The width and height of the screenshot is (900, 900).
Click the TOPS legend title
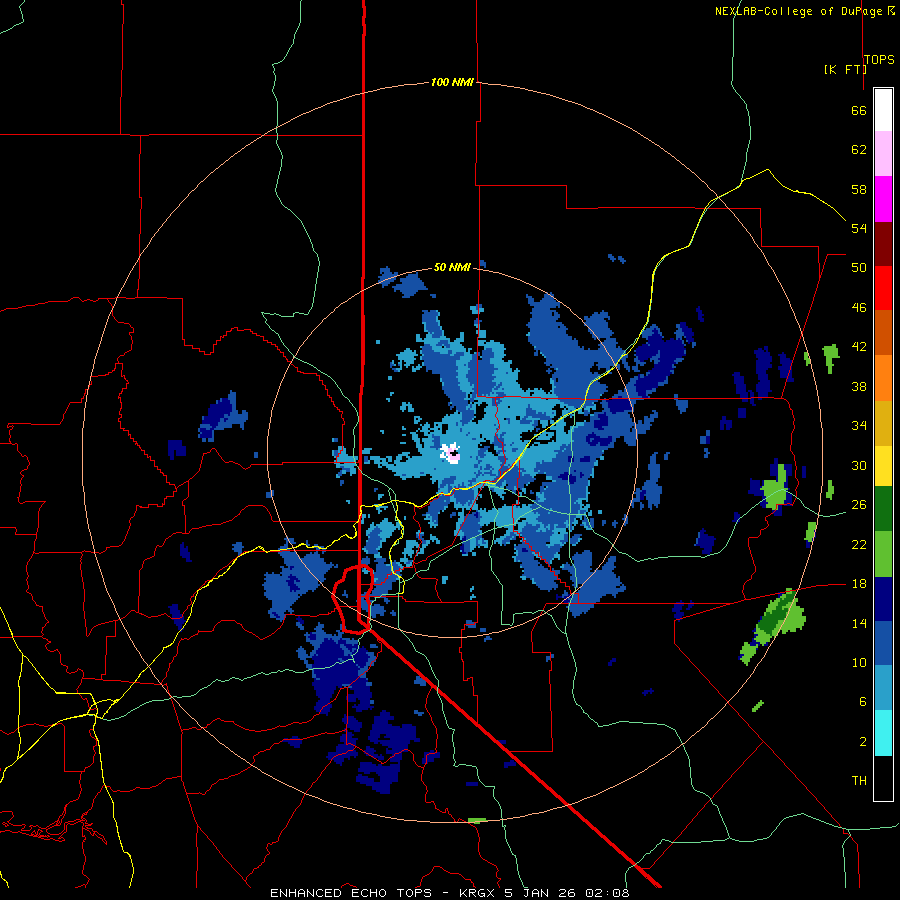coord(879,59)
